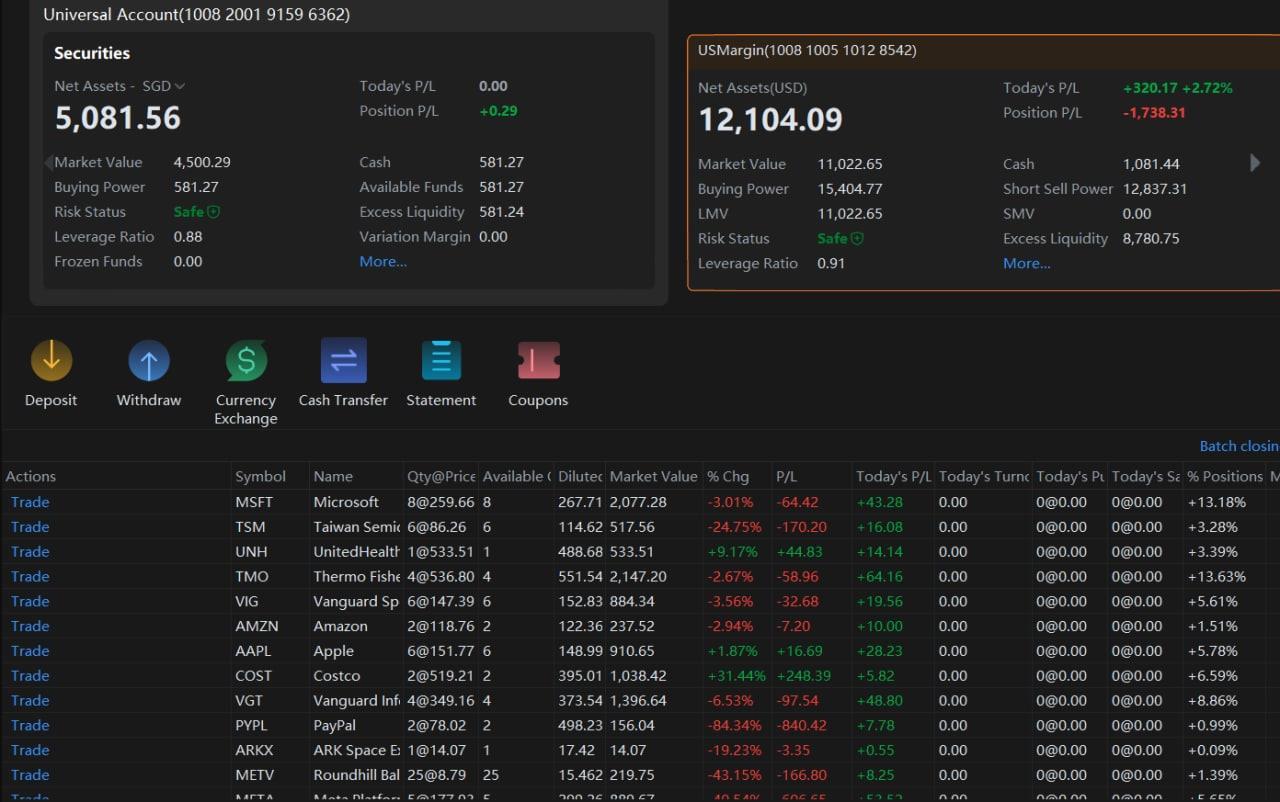
Task: Sort by the Symbol column header
Action: click(x=260, y=477)
